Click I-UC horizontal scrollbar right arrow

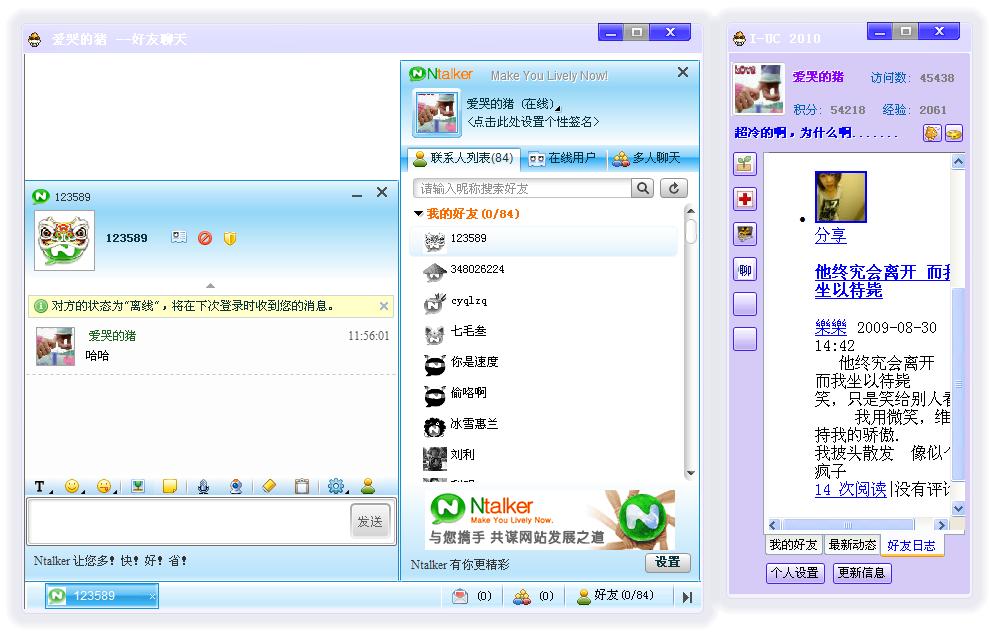pos(942,525)
